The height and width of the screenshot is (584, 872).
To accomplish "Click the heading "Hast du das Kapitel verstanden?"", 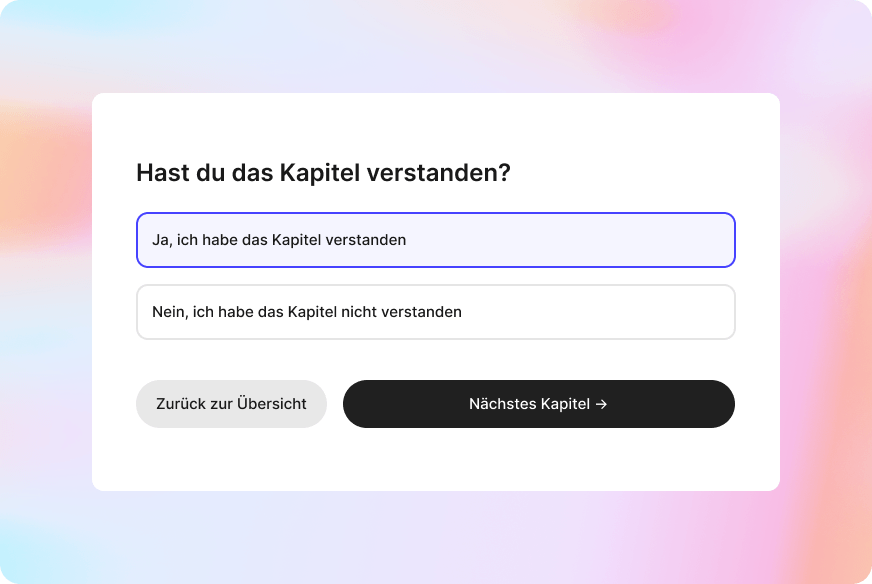I will (323, 172).
